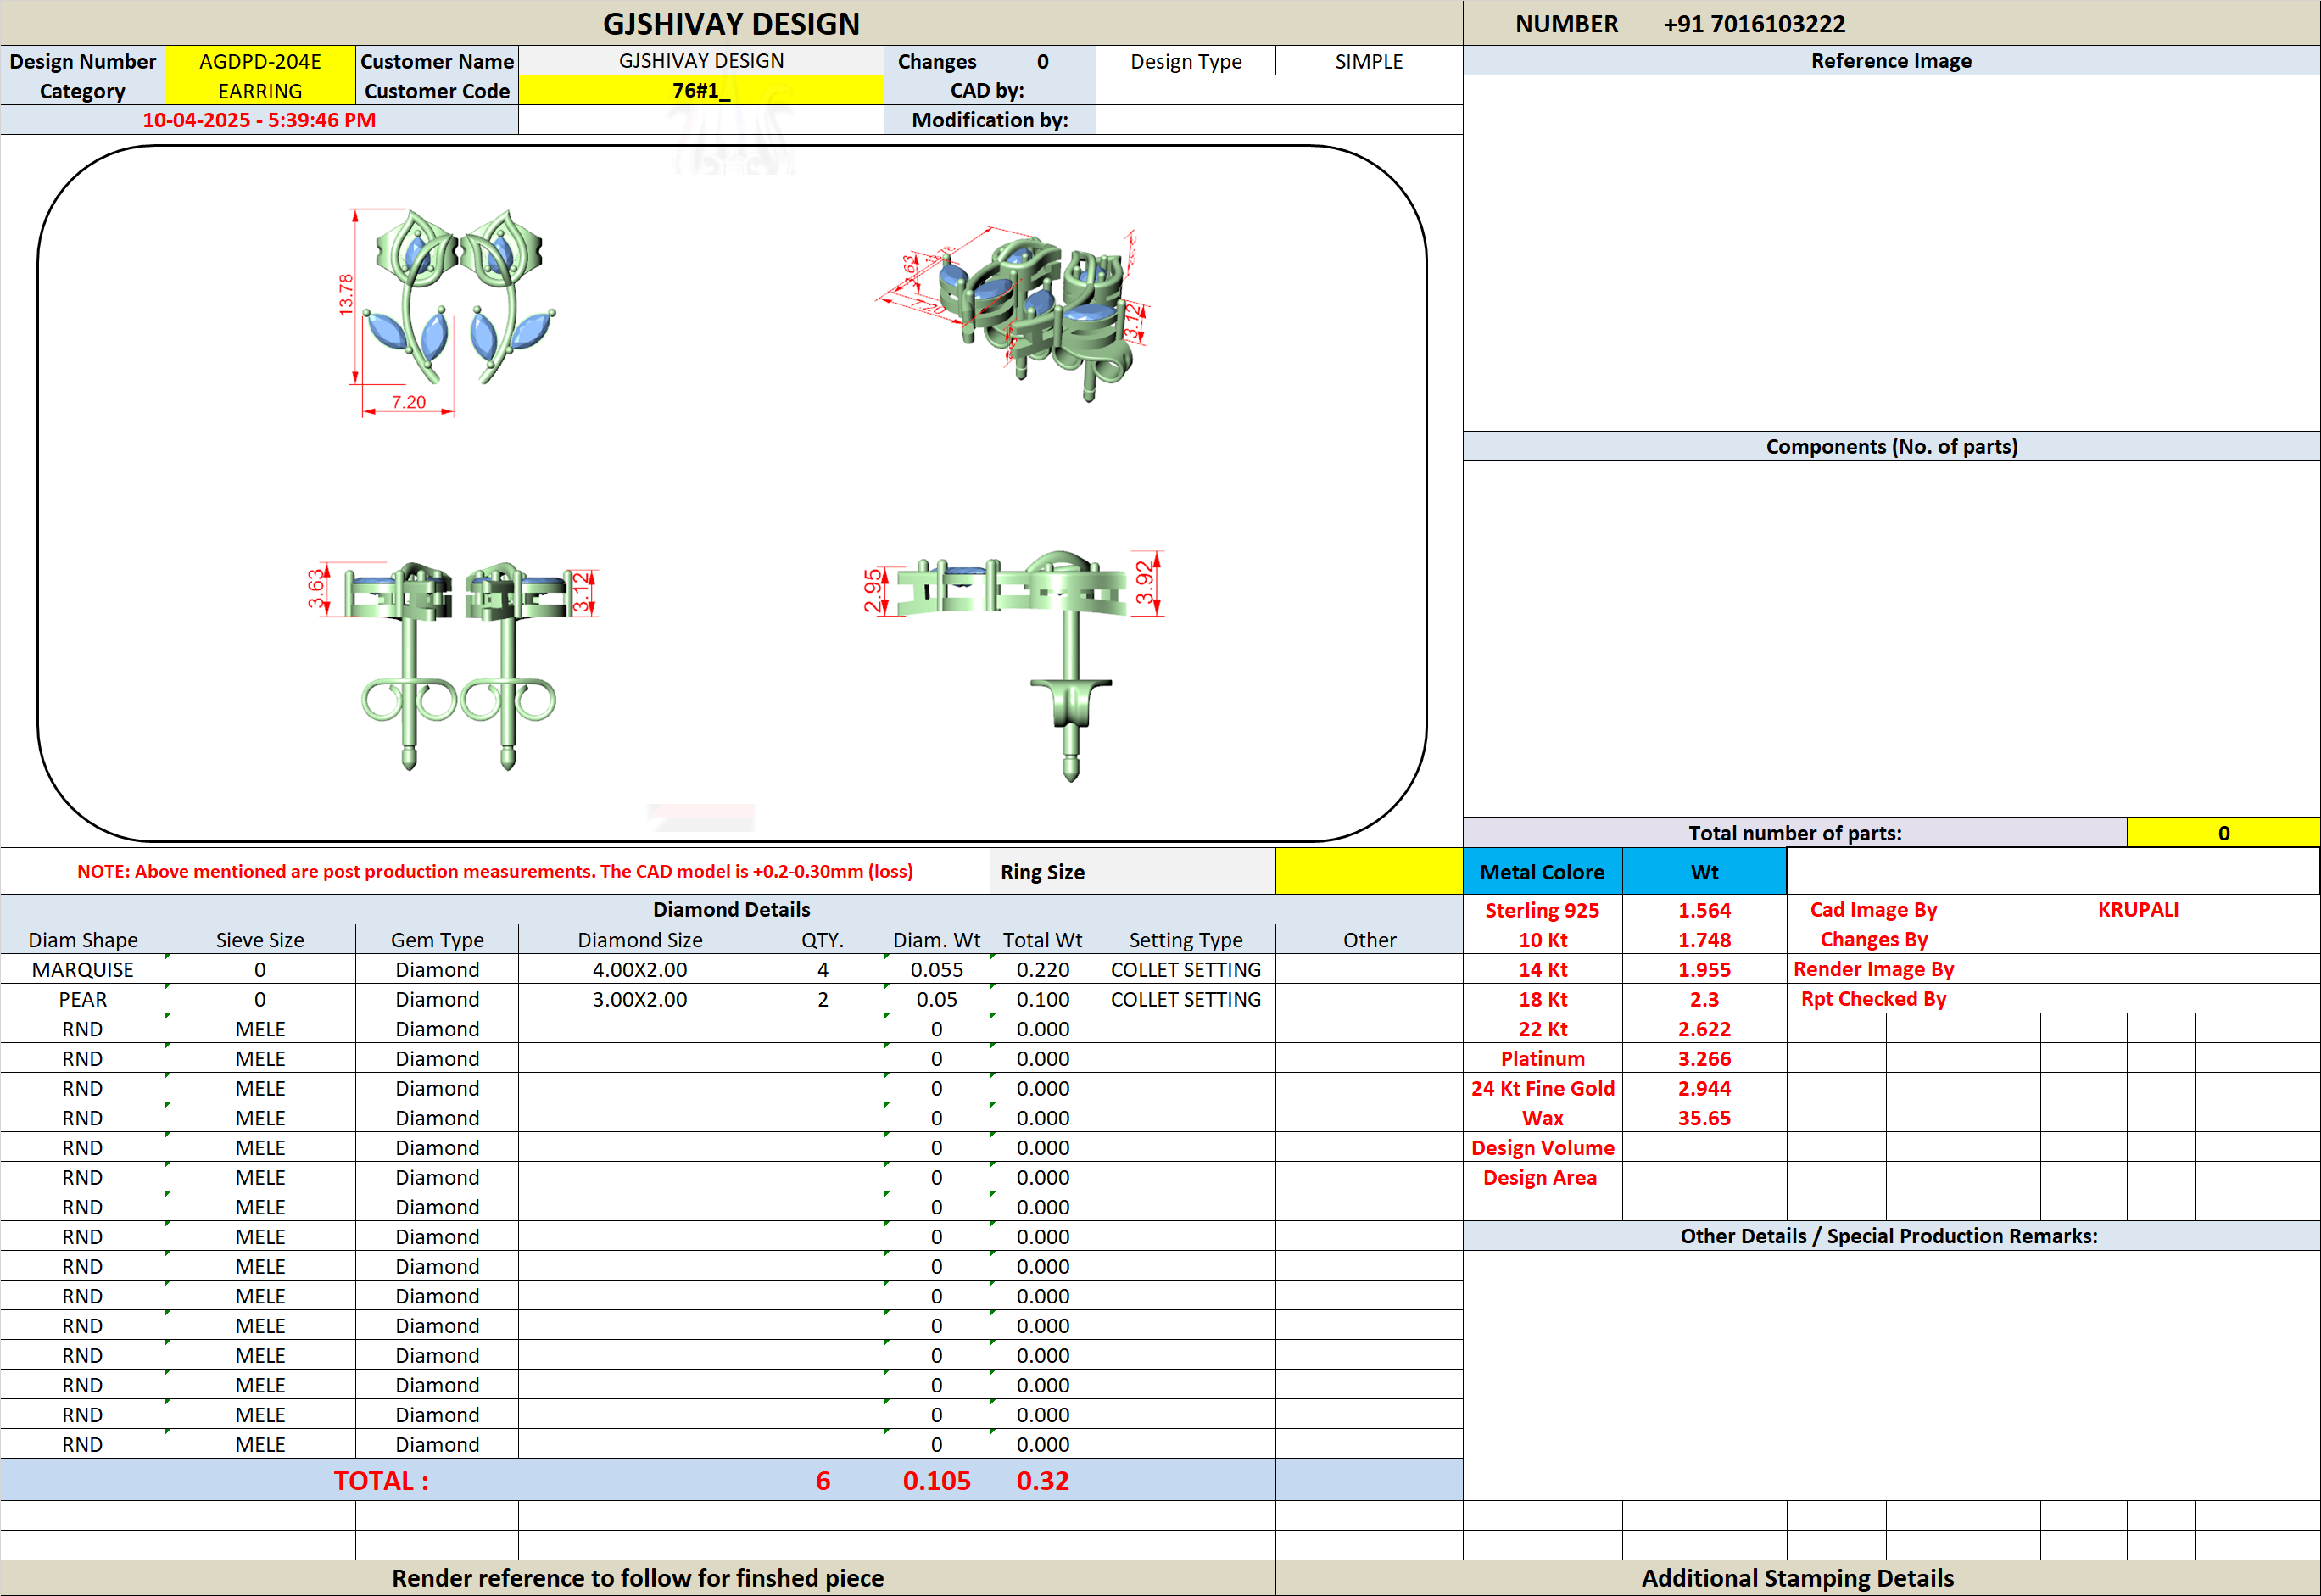Click the Setting Type column header
The image size is (2321, 1596).
coord(1185,940)
